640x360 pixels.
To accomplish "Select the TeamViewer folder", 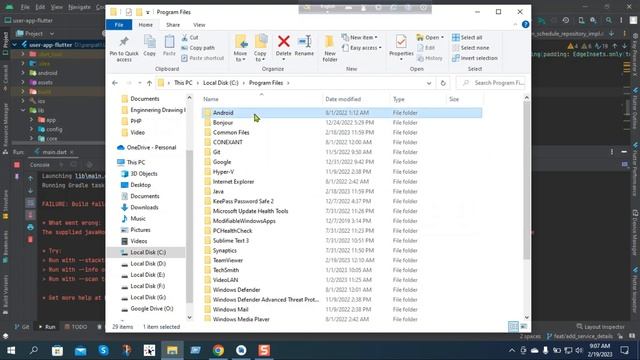I will point(227,260).
